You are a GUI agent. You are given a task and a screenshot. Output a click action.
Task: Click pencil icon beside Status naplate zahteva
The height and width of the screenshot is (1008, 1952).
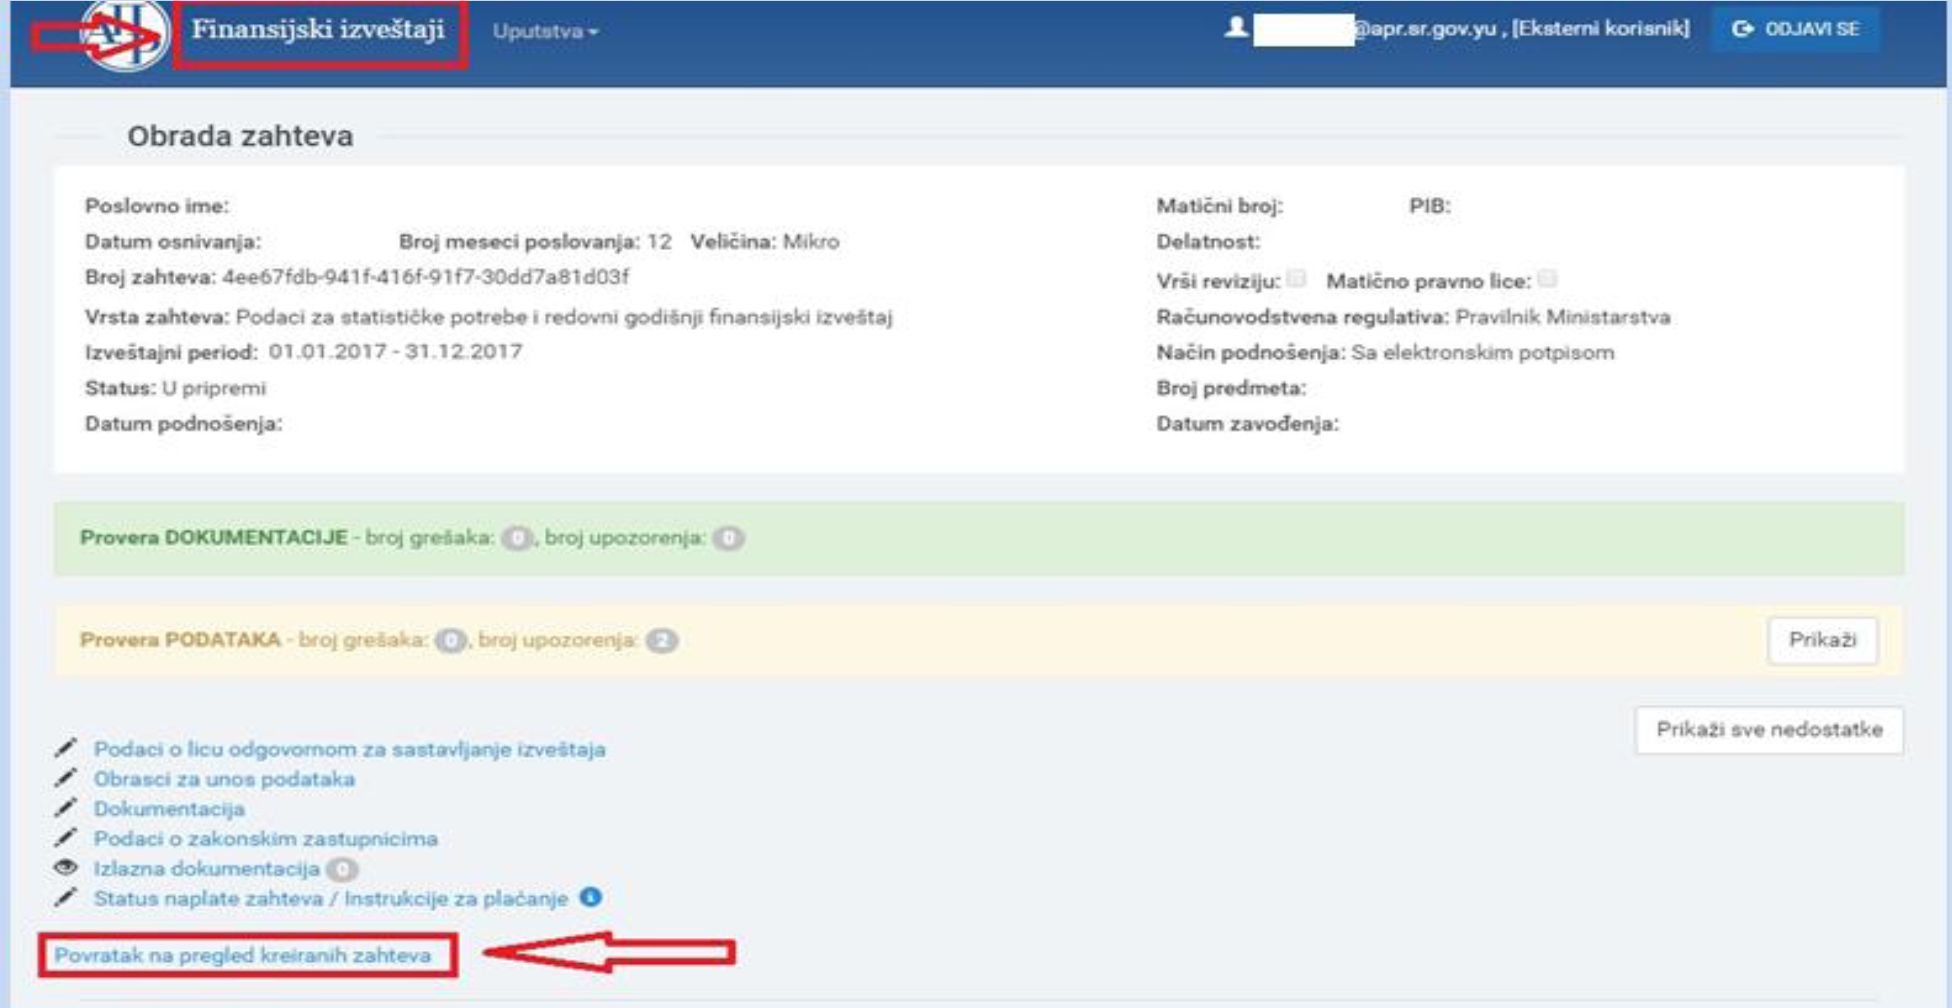click(65, 898)
